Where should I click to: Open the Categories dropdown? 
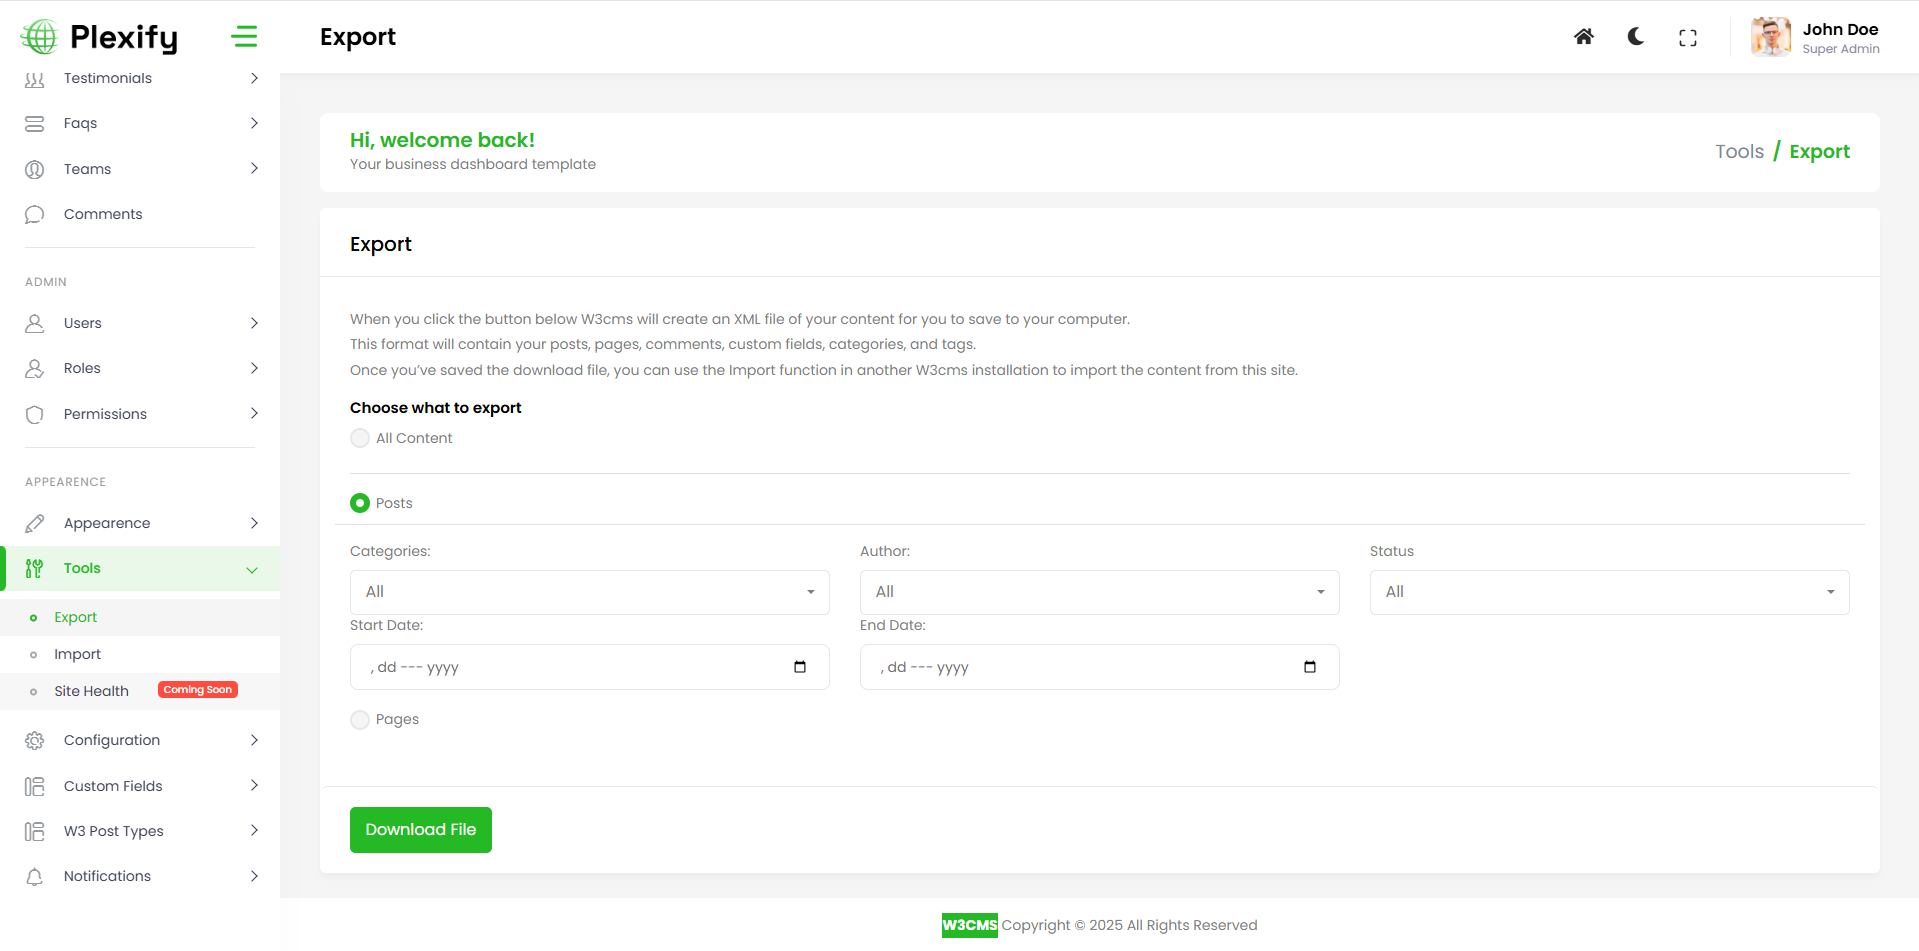pos(589,592)
